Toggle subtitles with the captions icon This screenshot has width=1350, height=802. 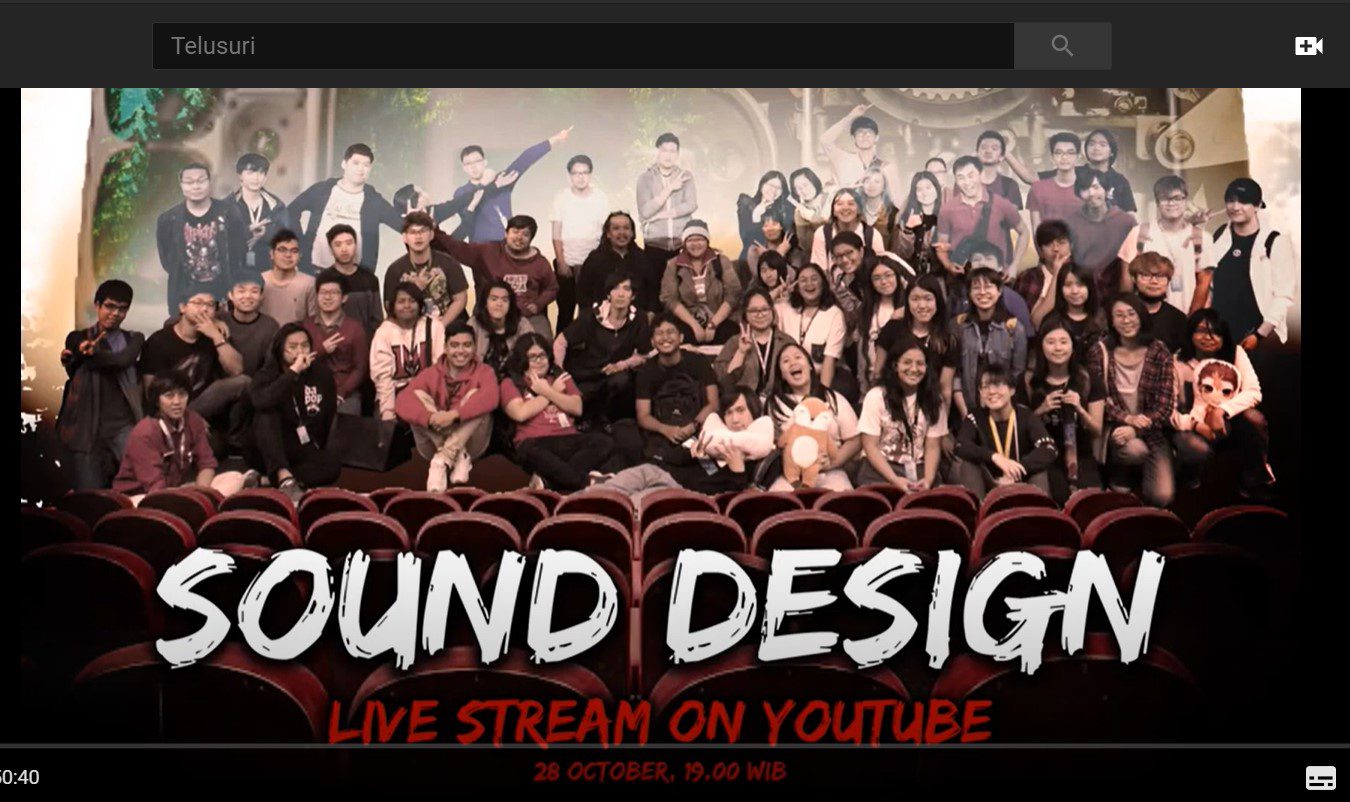click(x=1320, y=777)
